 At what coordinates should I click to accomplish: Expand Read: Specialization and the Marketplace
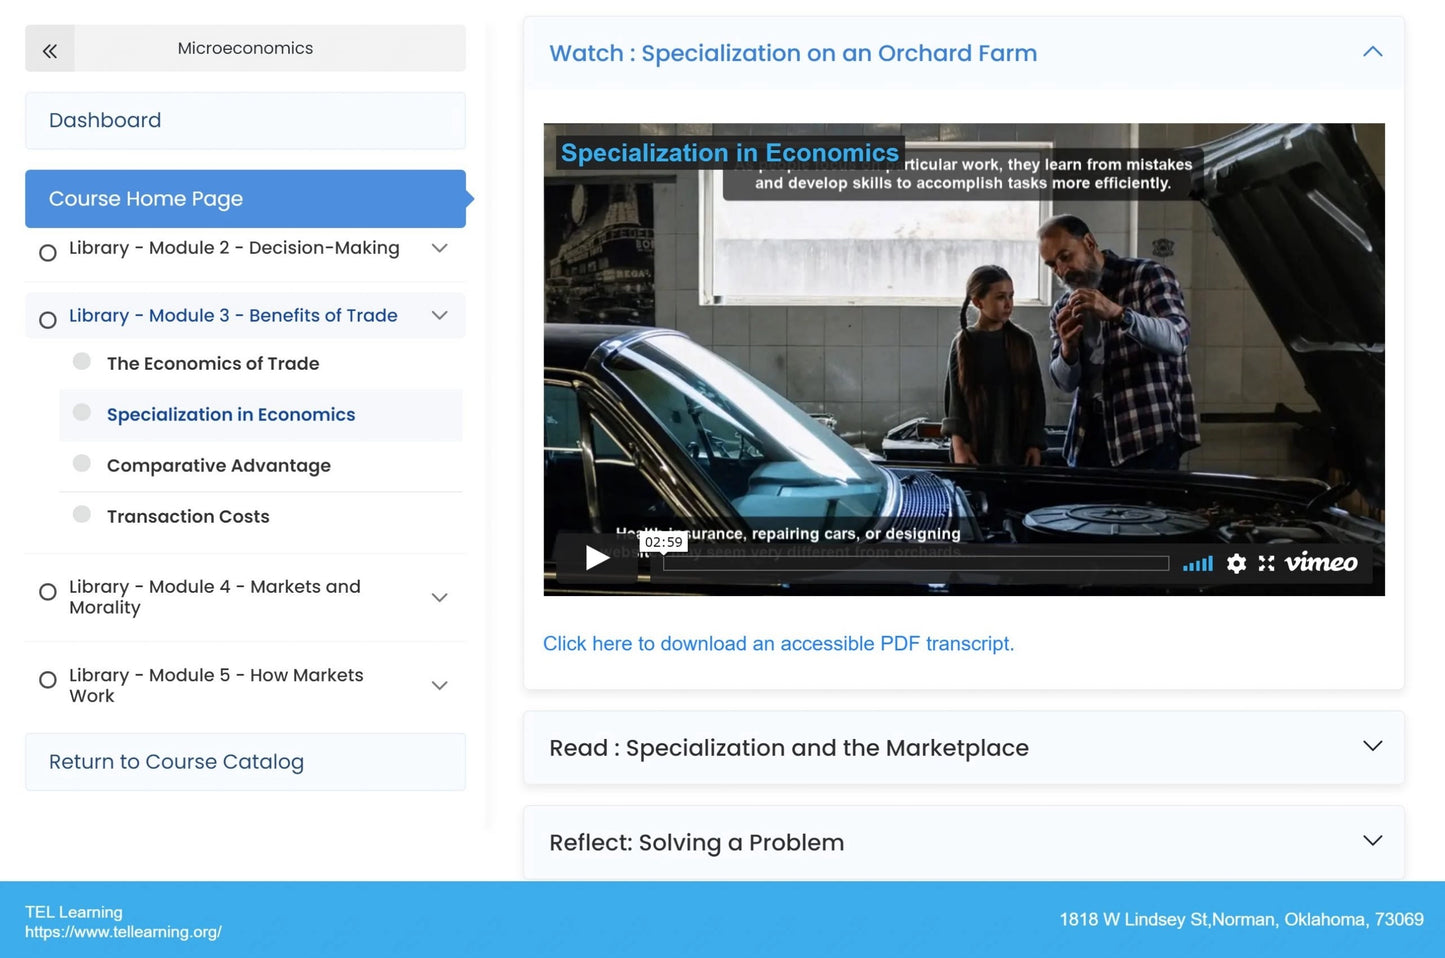(x=1372, y=747)
